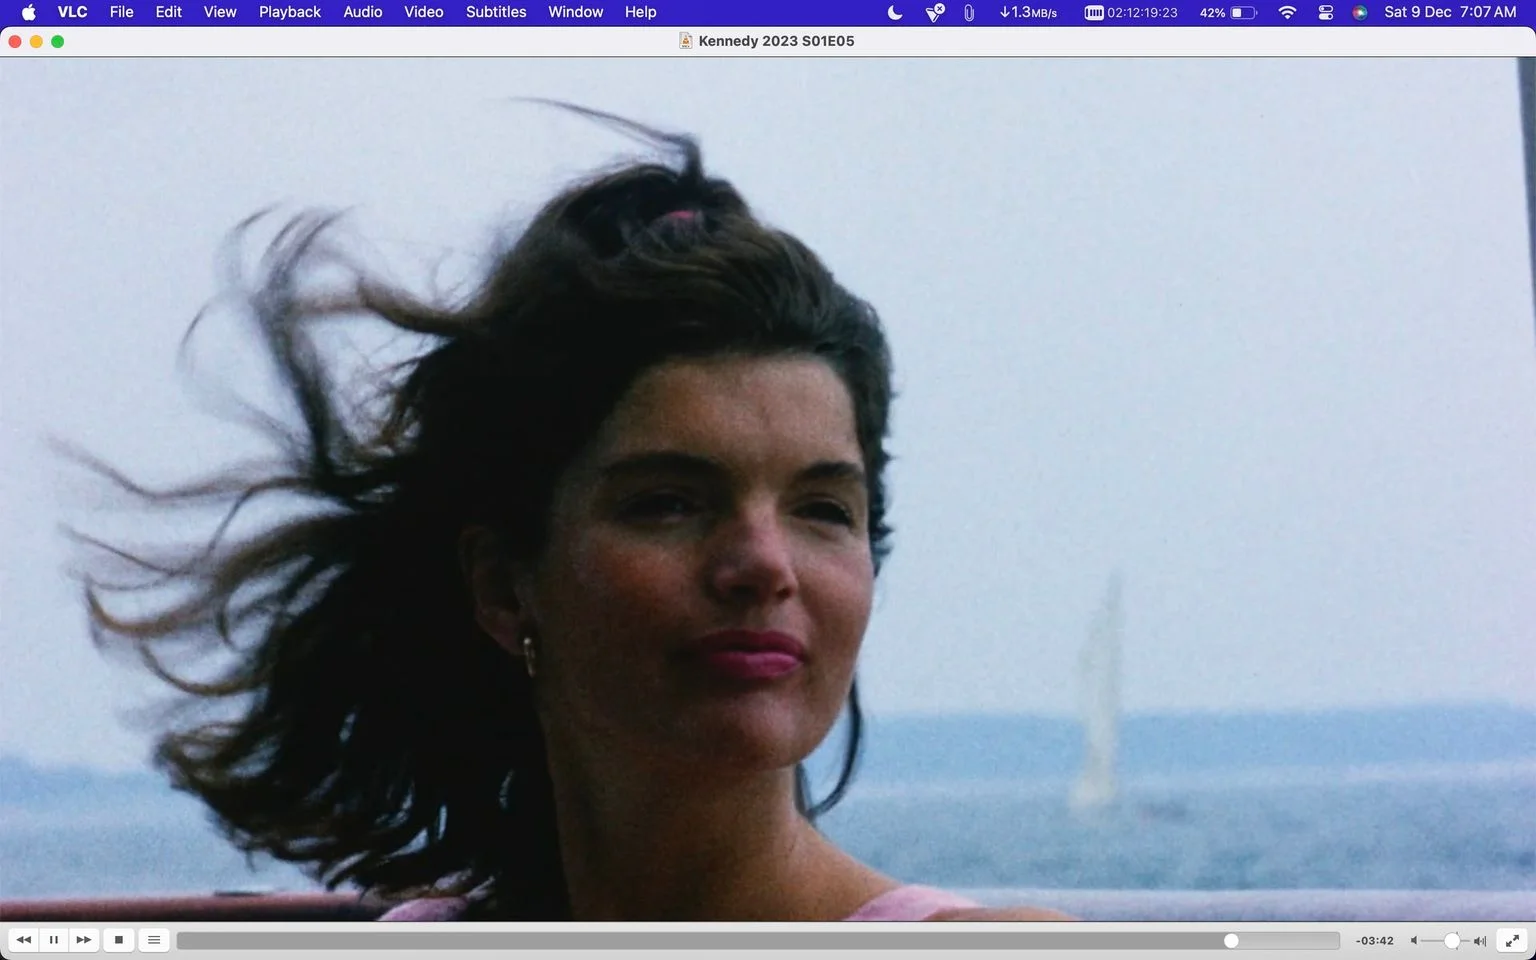Zoom the VLC window with the green button

[58, 41]
